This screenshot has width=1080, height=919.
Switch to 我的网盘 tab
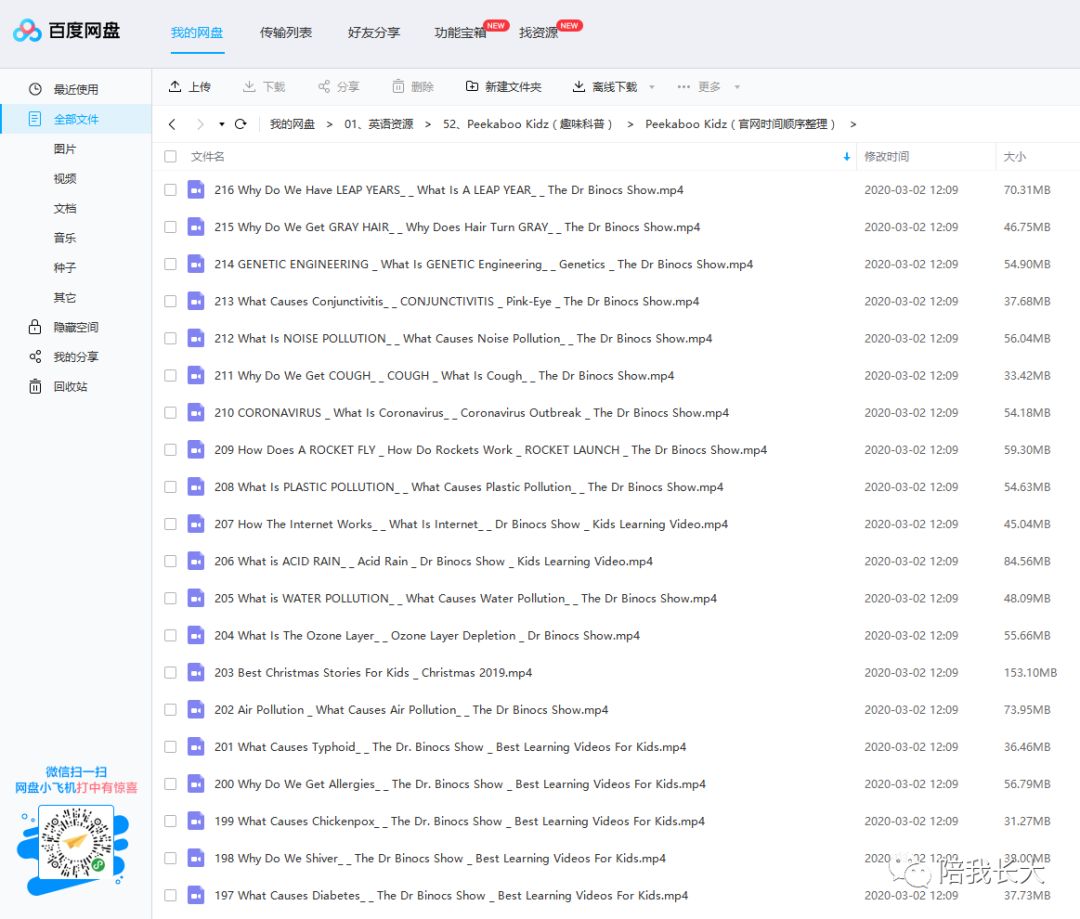click(197, 32)
